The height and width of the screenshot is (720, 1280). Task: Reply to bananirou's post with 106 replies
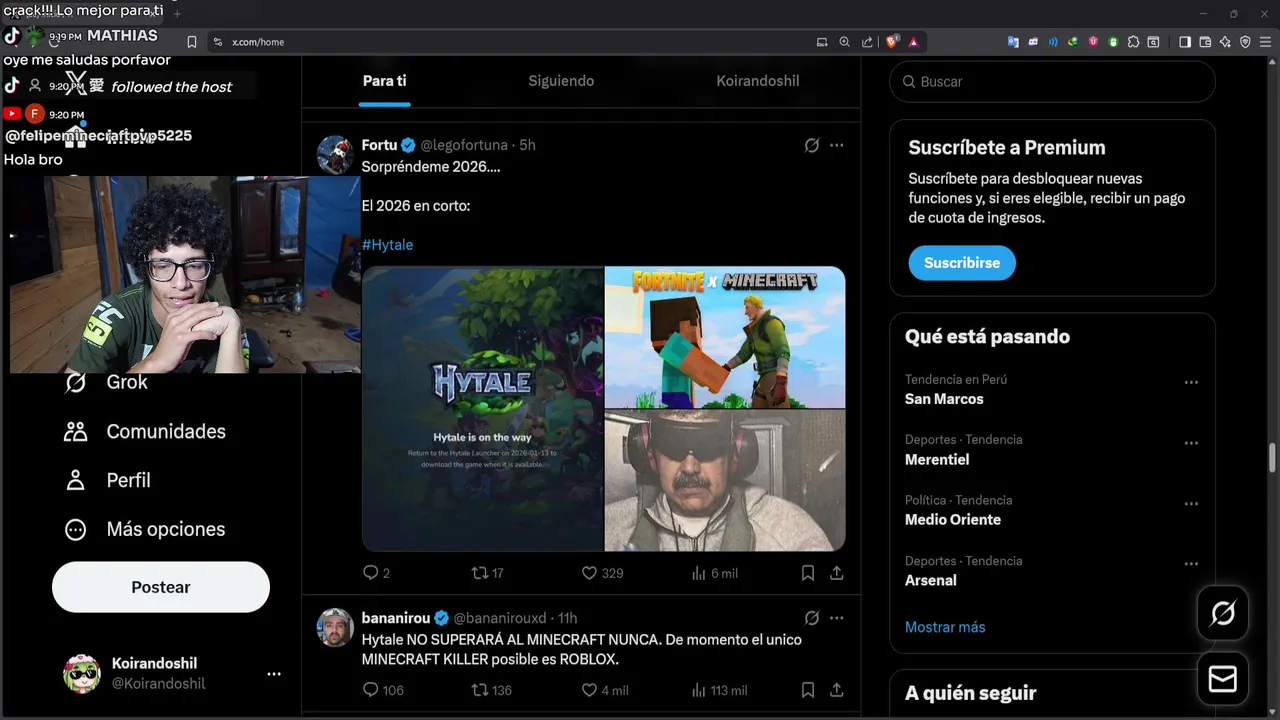pyautogui.click(x=383, y=690)
